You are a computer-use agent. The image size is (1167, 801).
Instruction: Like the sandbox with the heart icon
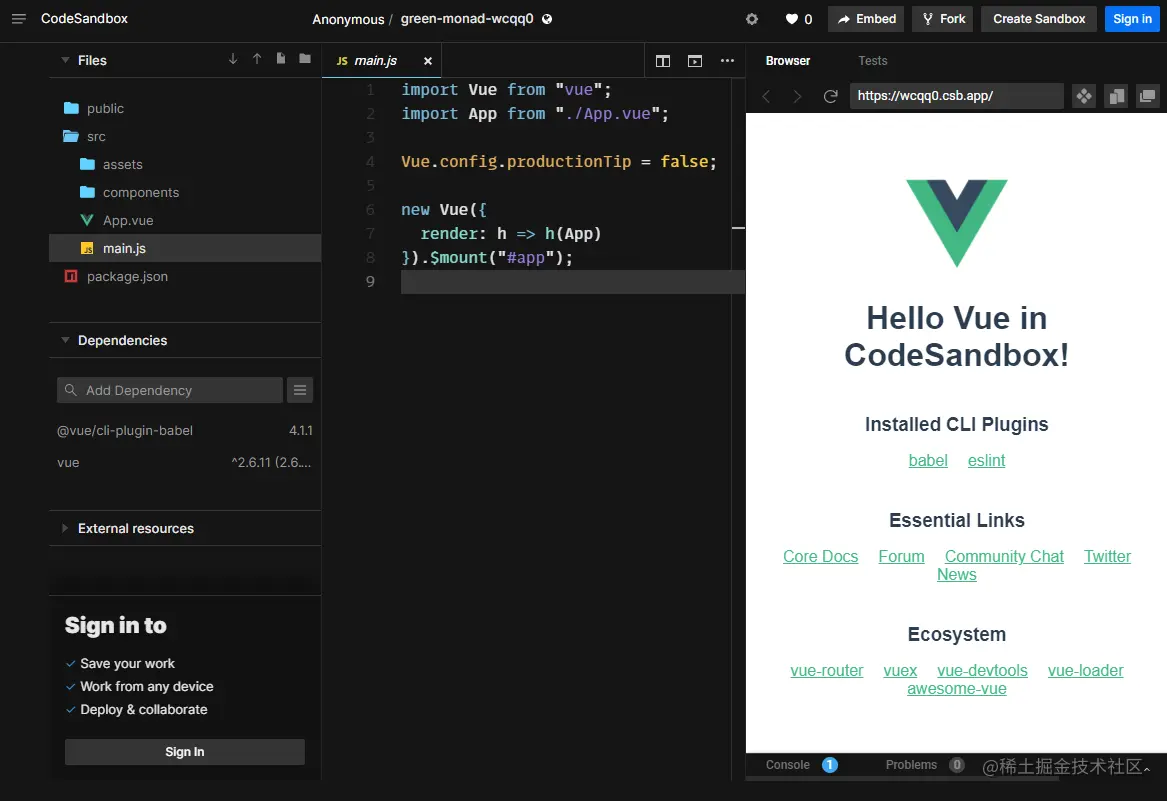point(792,19)
